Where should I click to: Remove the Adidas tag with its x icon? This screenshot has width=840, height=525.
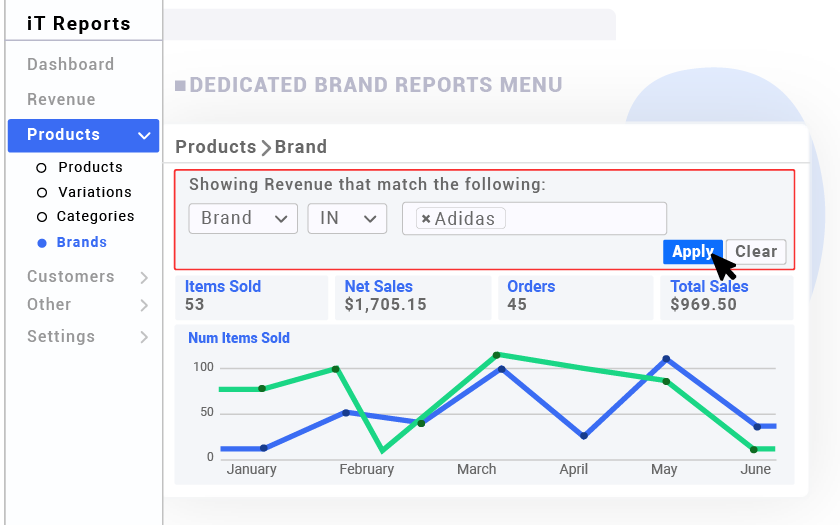tap(426, 219)
